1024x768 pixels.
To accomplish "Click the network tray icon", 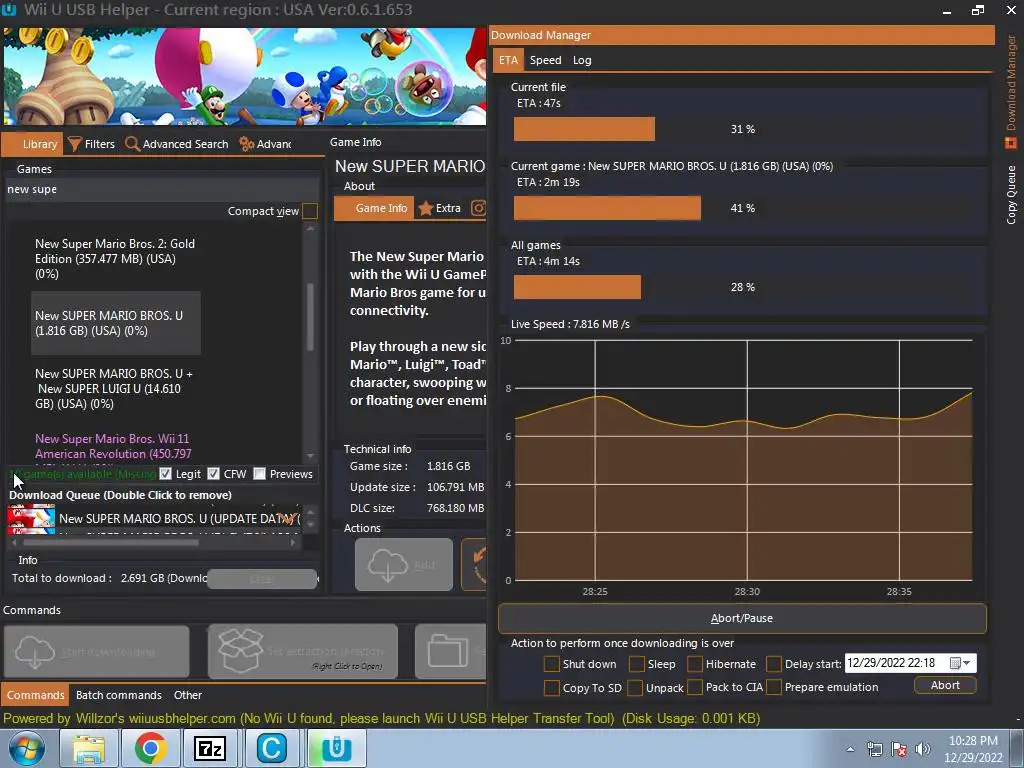I will pyautogui.click(x=874, y=749).
